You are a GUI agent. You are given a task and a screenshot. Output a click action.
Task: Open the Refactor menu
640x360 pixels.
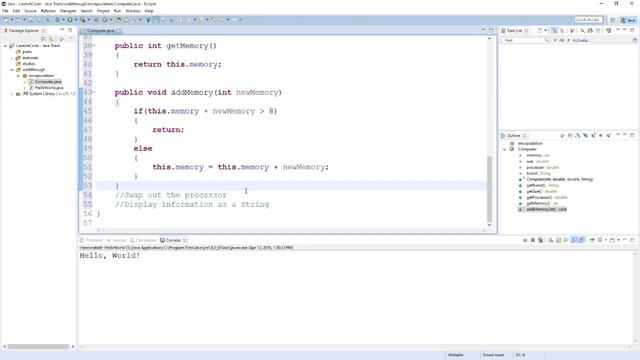click(x=48, y=11)
